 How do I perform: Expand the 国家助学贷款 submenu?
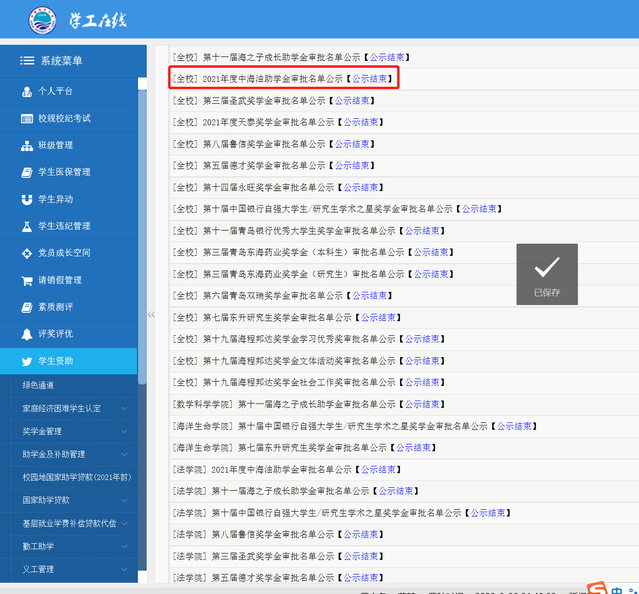pyautogui.click(x=124, y=500)
